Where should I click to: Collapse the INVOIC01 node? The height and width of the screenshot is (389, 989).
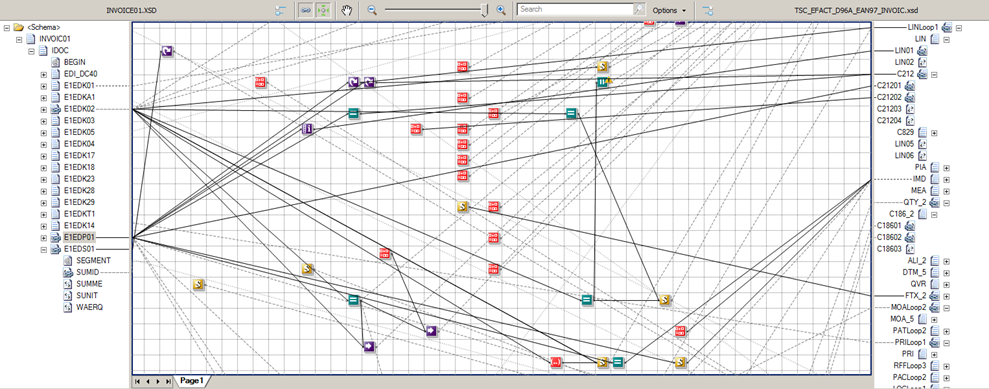point(19,39)
